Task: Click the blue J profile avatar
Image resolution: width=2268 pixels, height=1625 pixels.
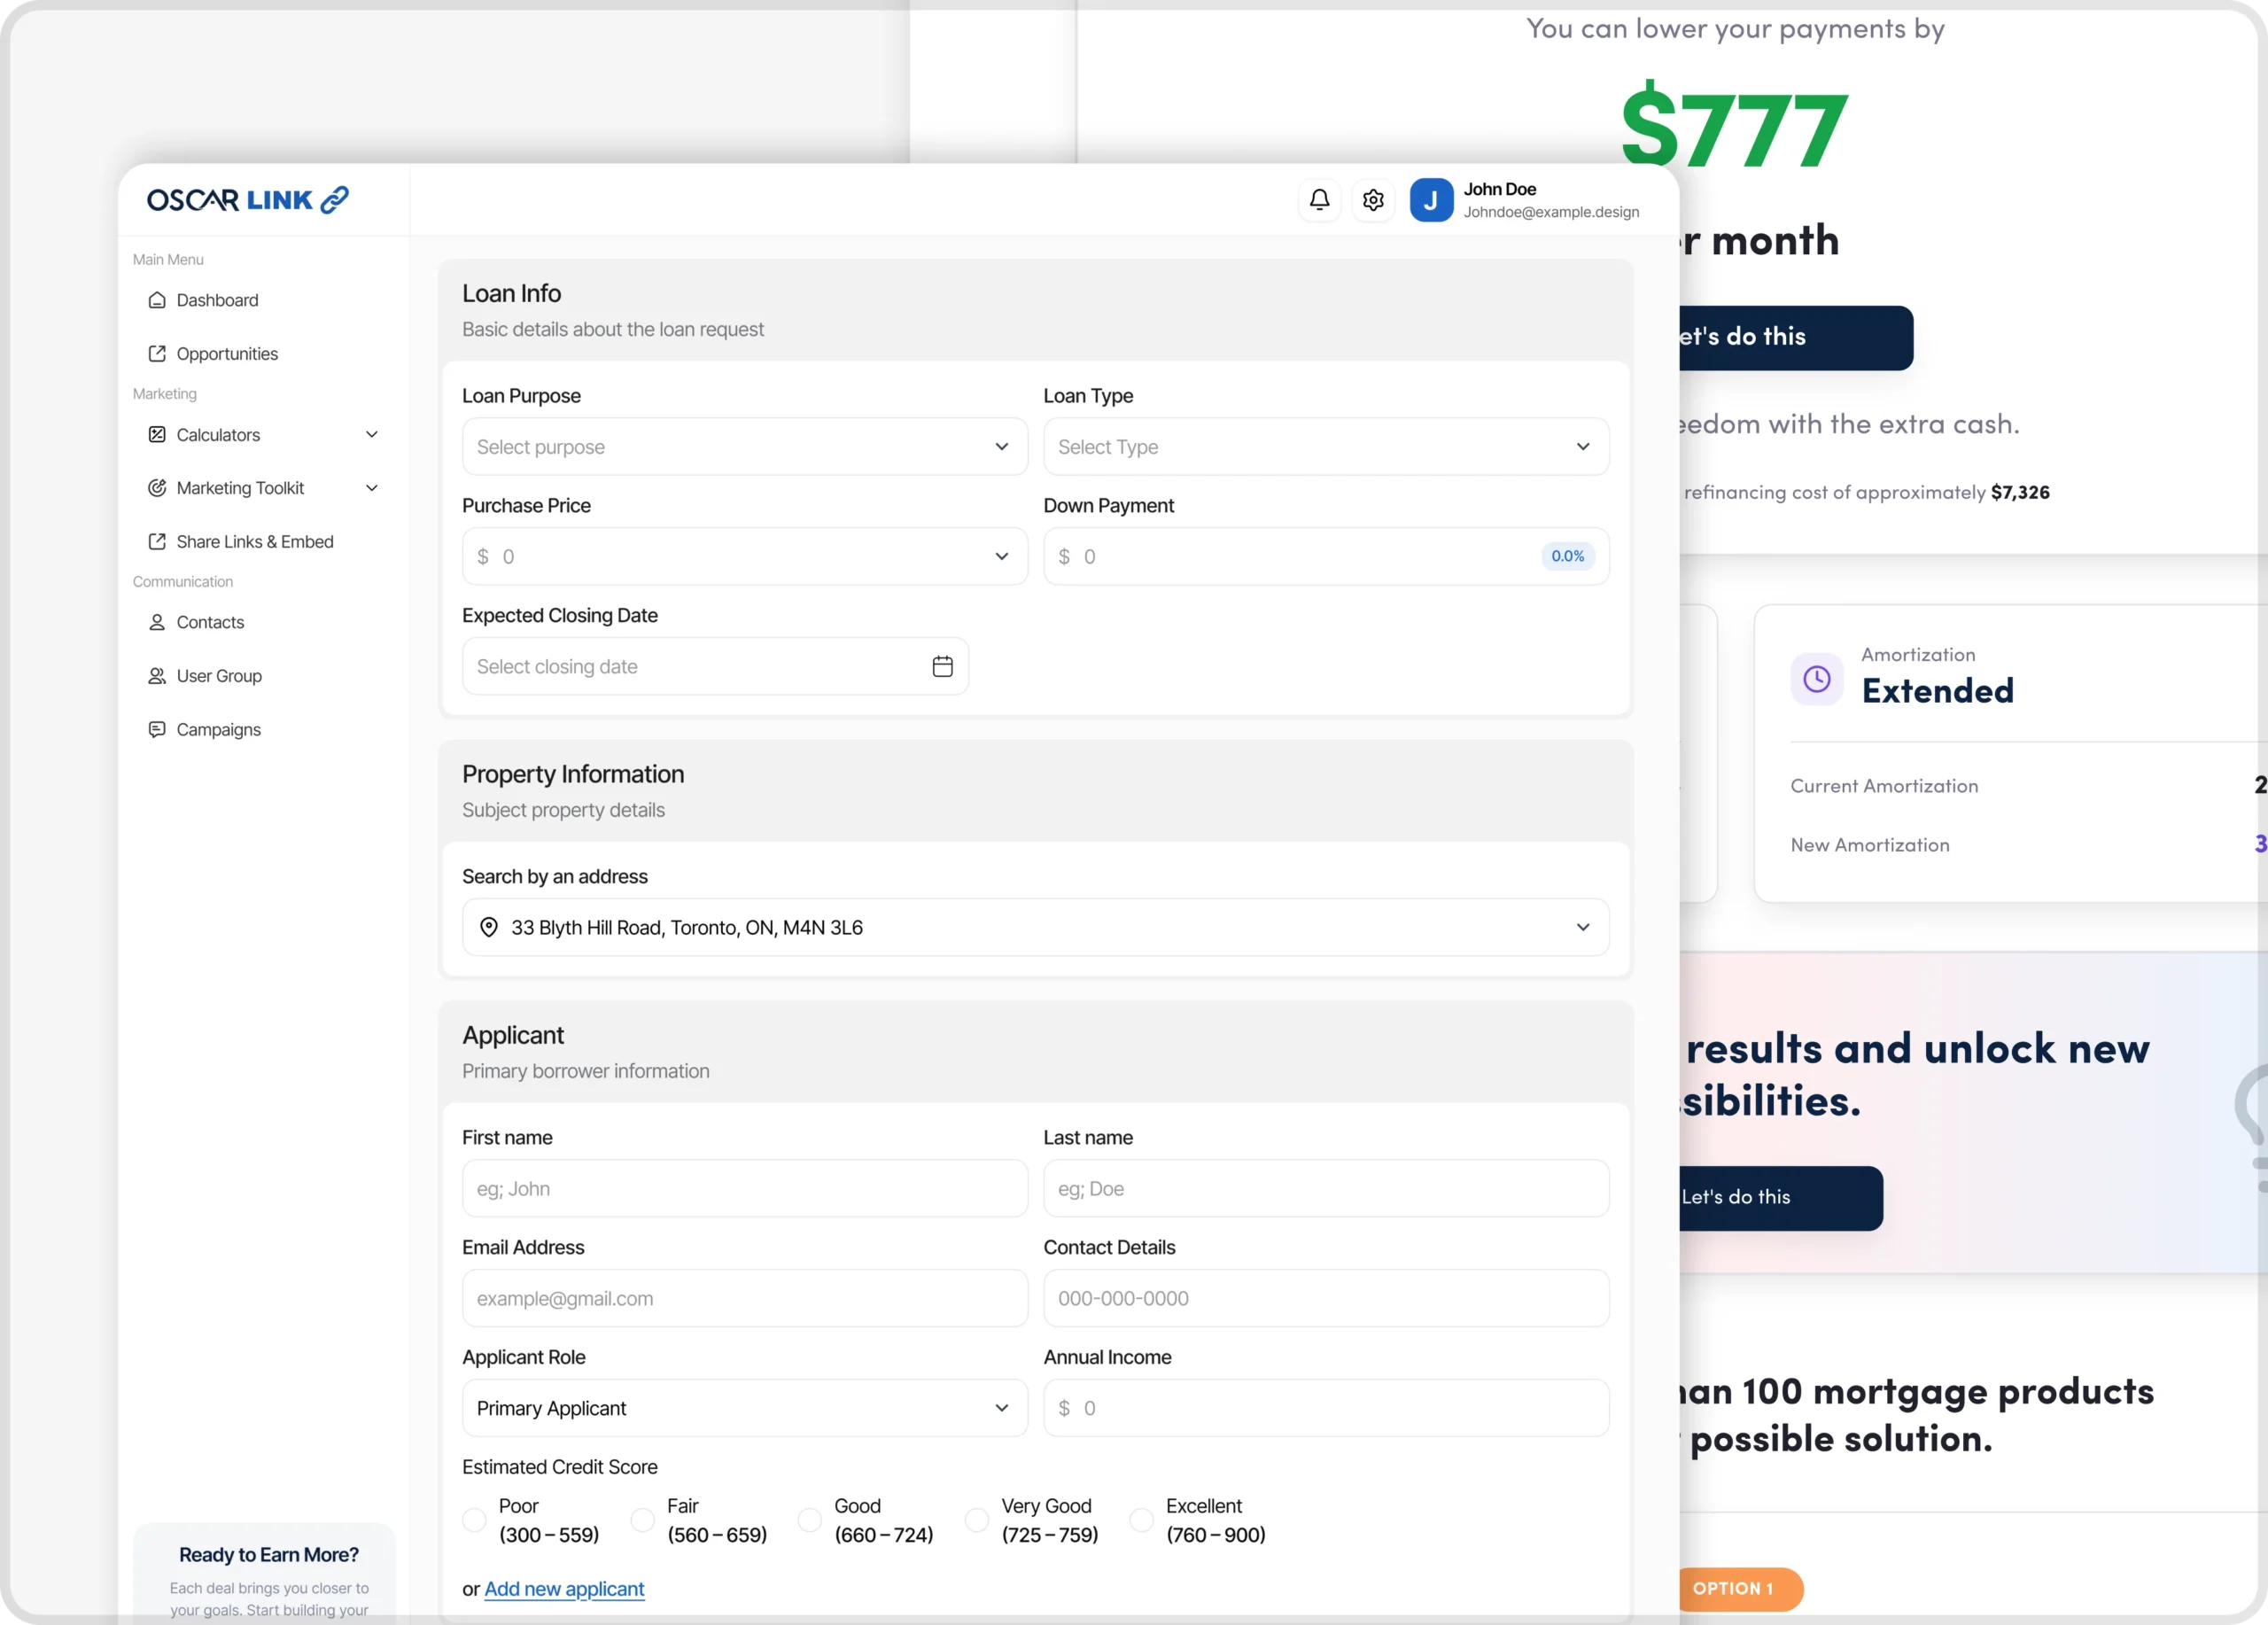Action: point(1430,200)
